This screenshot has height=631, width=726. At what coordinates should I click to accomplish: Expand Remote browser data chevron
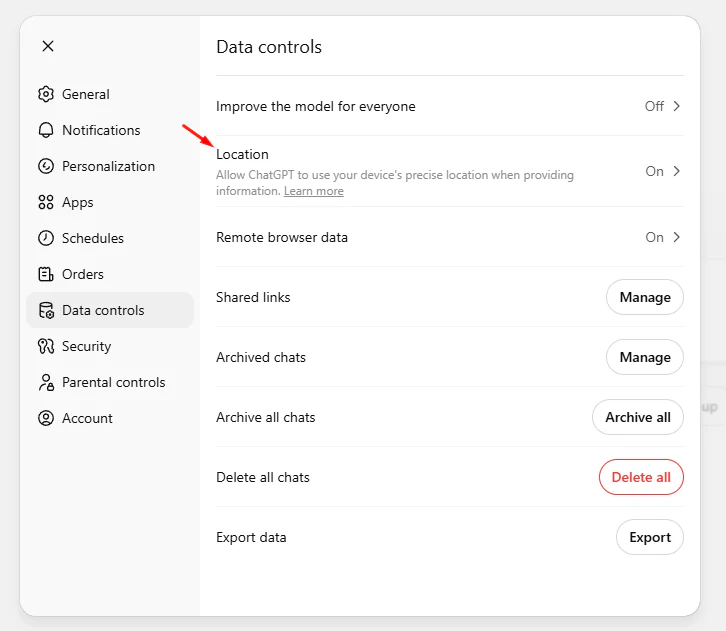(676, 237)
